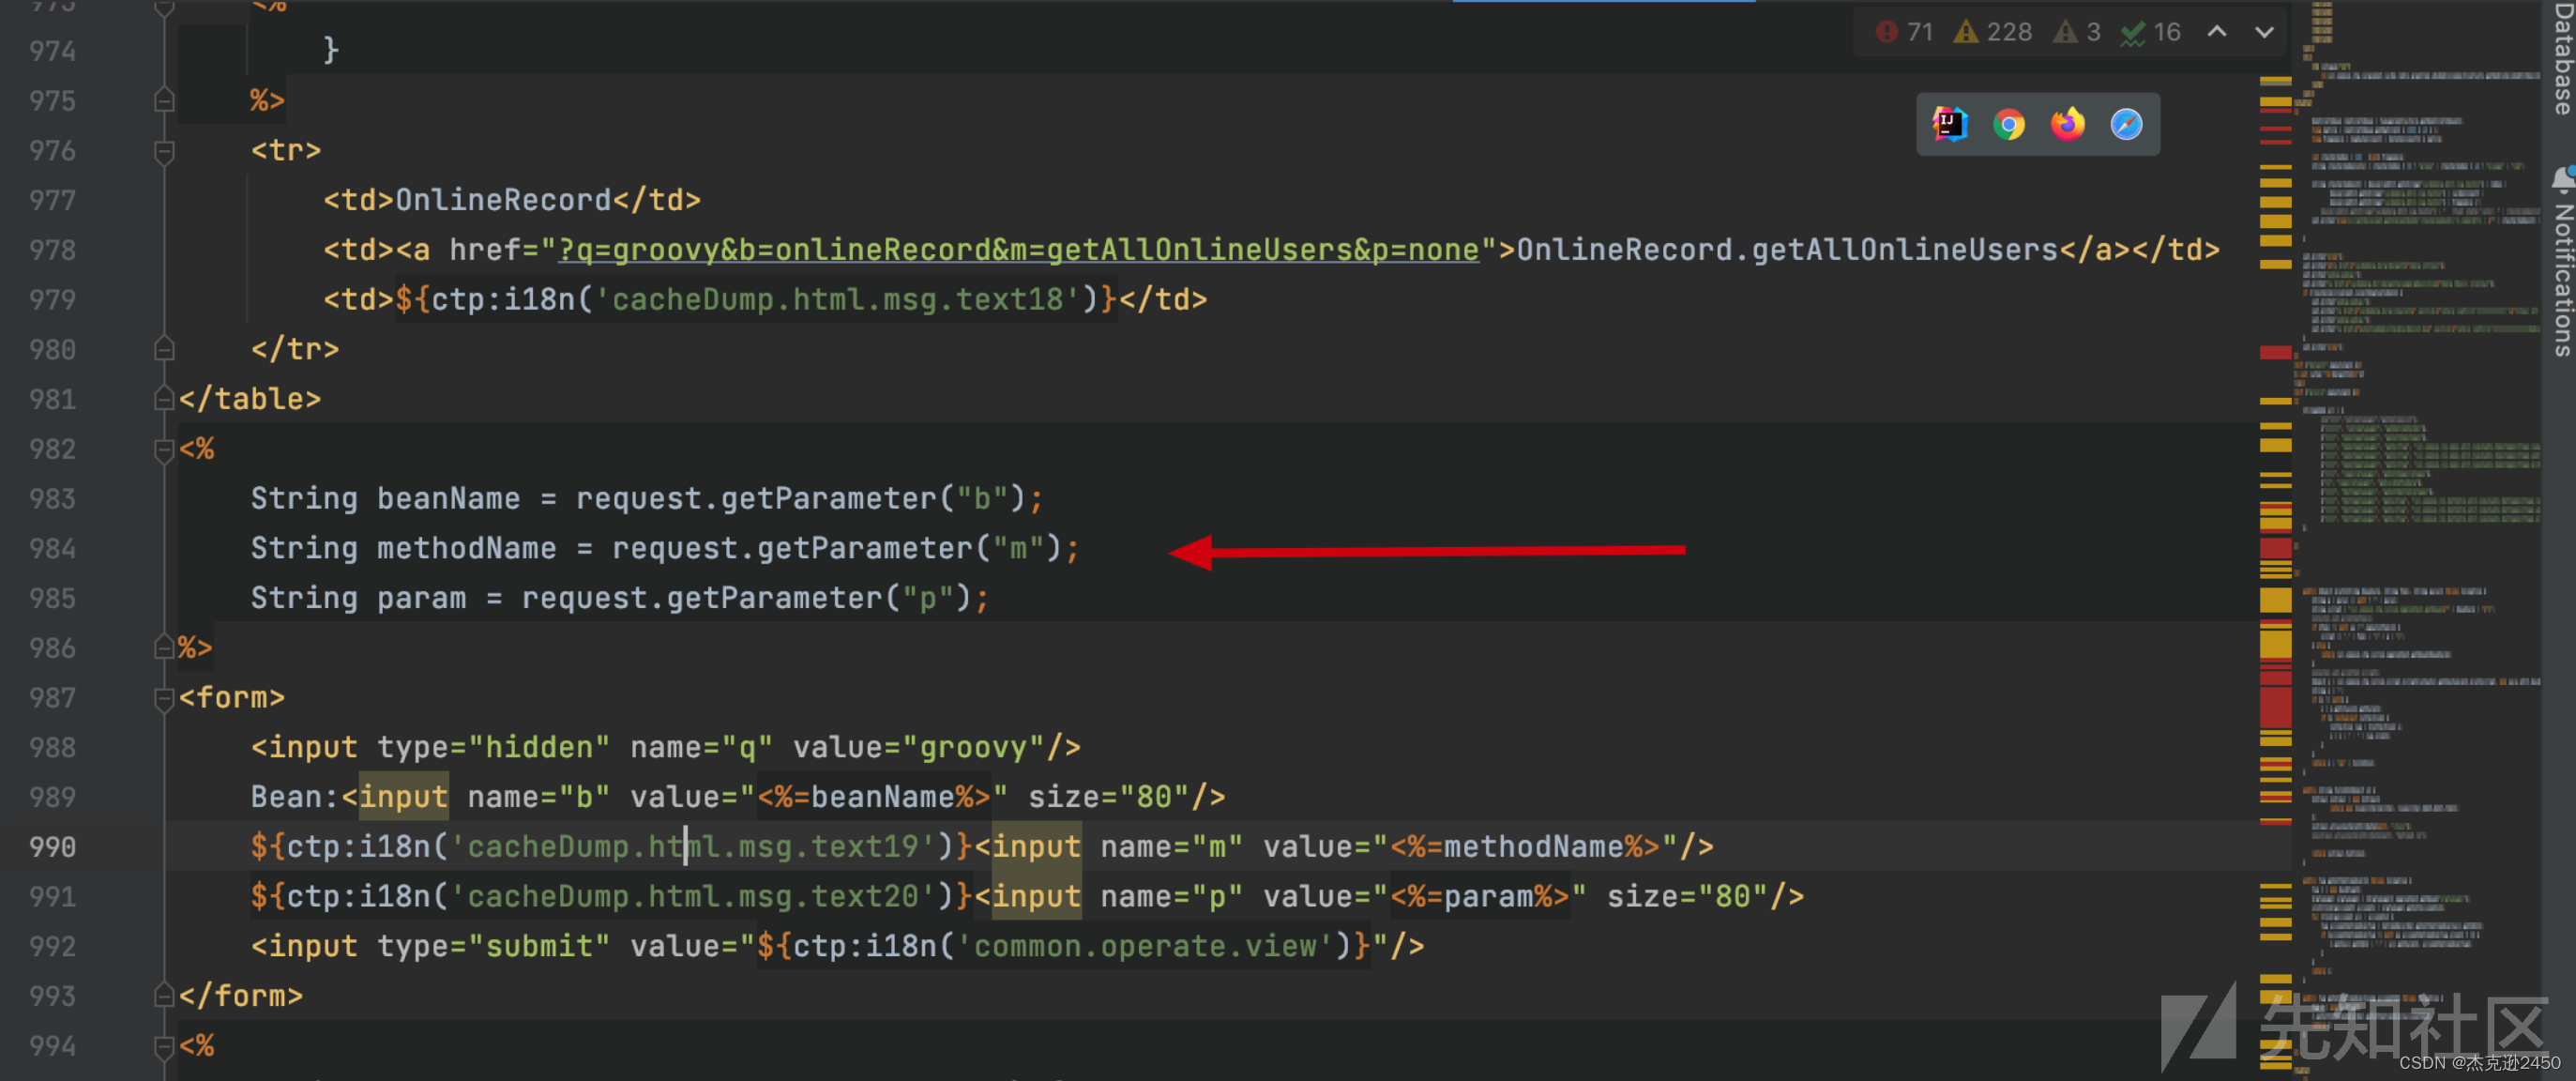This screenshot has width=2576, height=1081.
Task: Click line number 978 in the gutter
Action: click(52, 250)
